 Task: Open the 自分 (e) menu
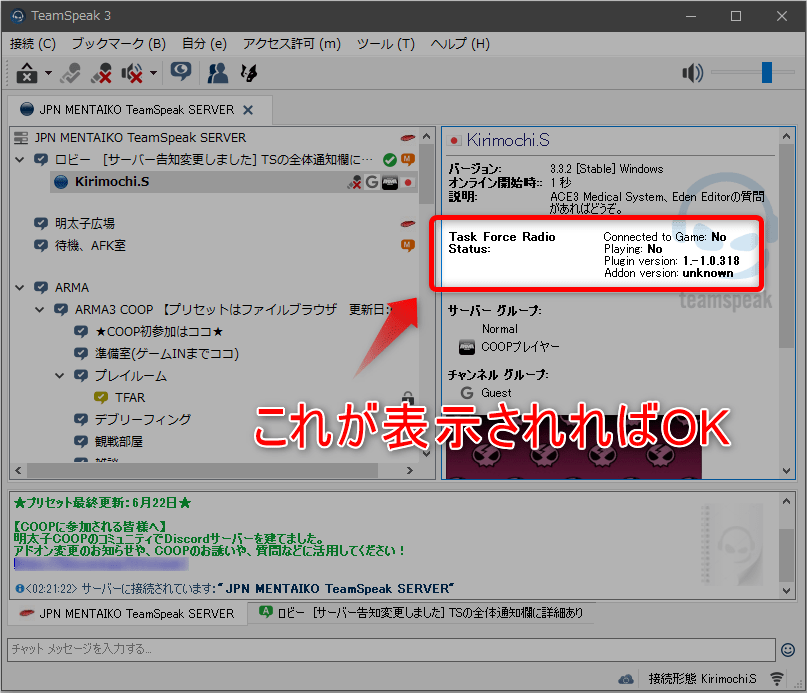(x=204, y=44)
